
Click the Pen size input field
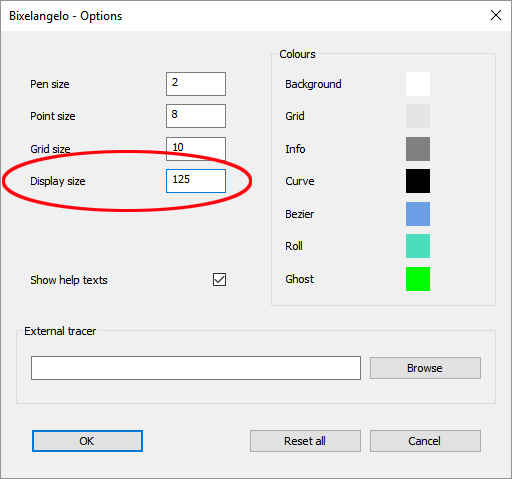click(x=196, y=84)
